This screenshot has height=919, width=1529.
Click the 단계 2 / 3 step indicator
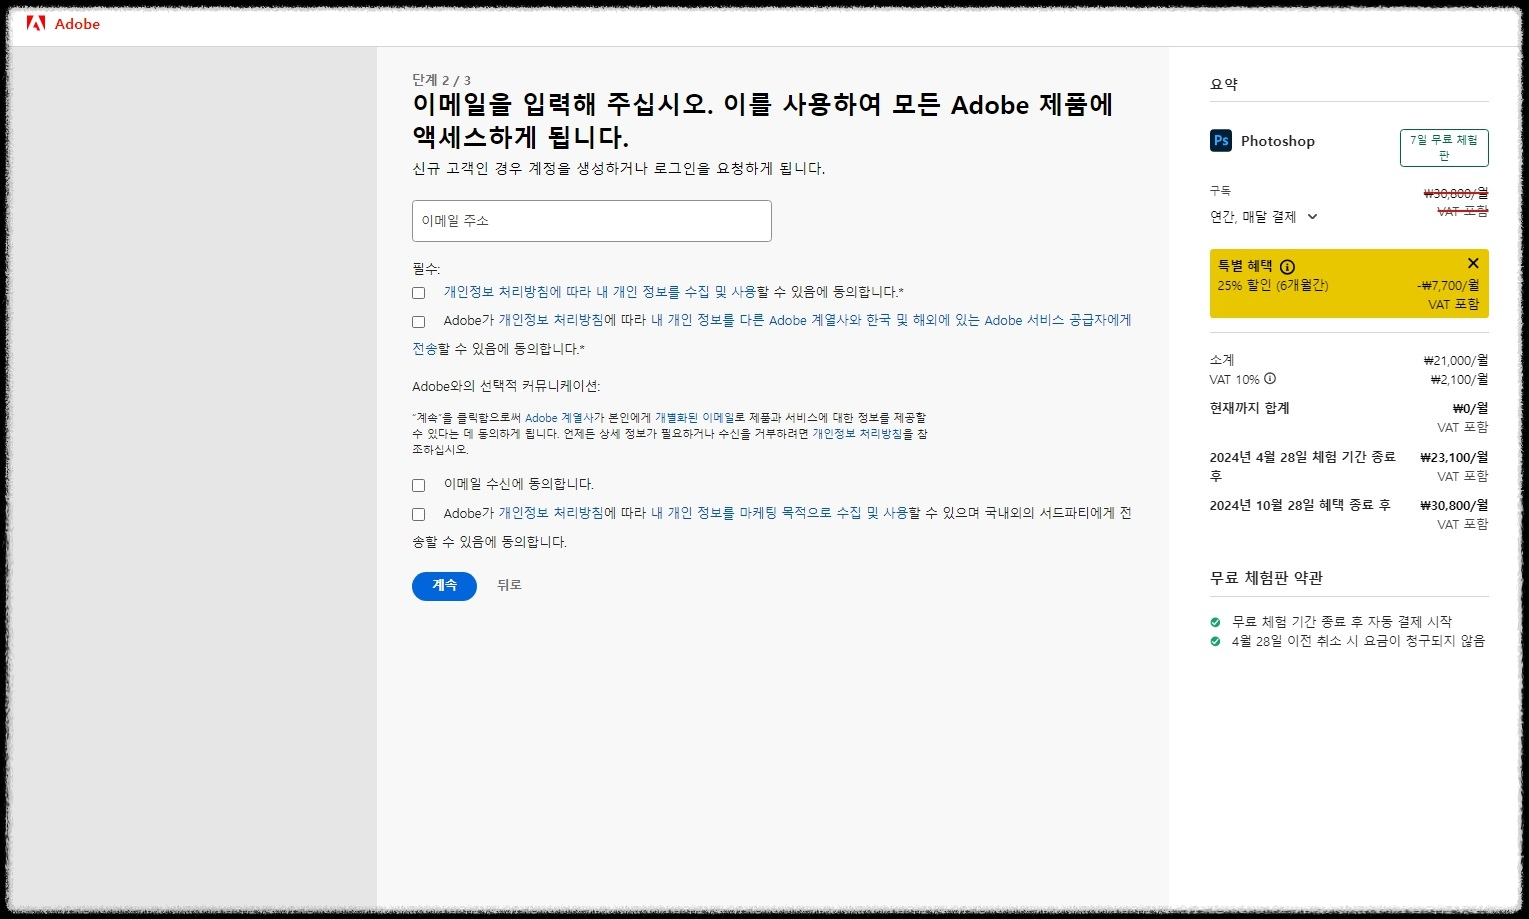[441, 80]
